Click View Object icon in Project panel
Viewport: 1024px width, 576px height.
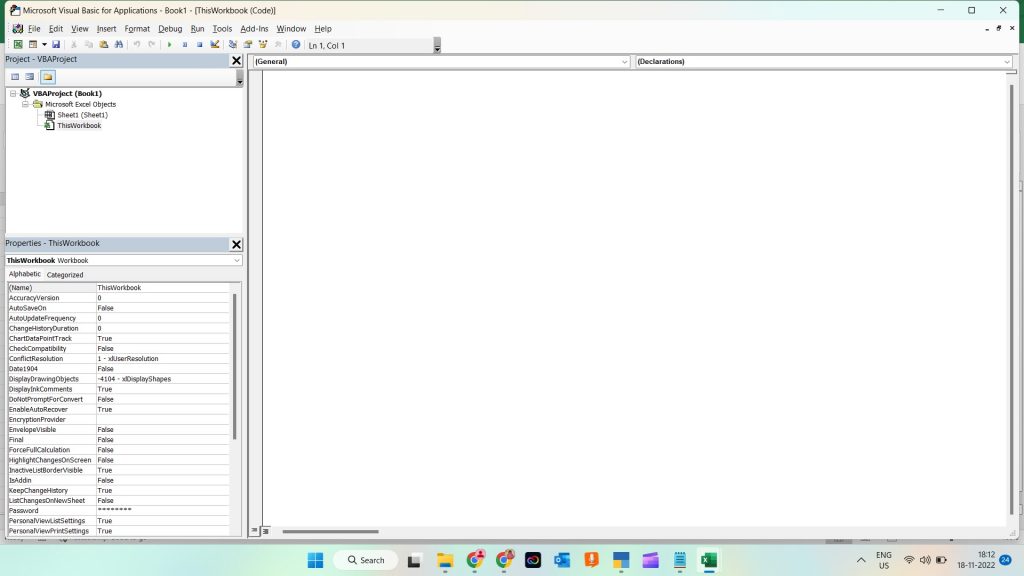click(x=30, y=76)
